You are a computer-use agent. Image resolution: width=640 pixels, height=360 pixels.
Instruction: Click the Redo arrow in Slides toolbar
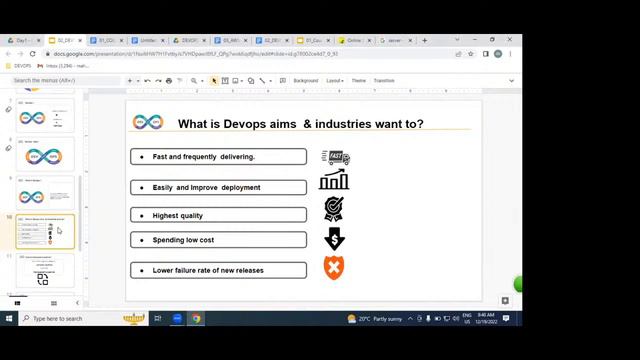click(158, 81)
